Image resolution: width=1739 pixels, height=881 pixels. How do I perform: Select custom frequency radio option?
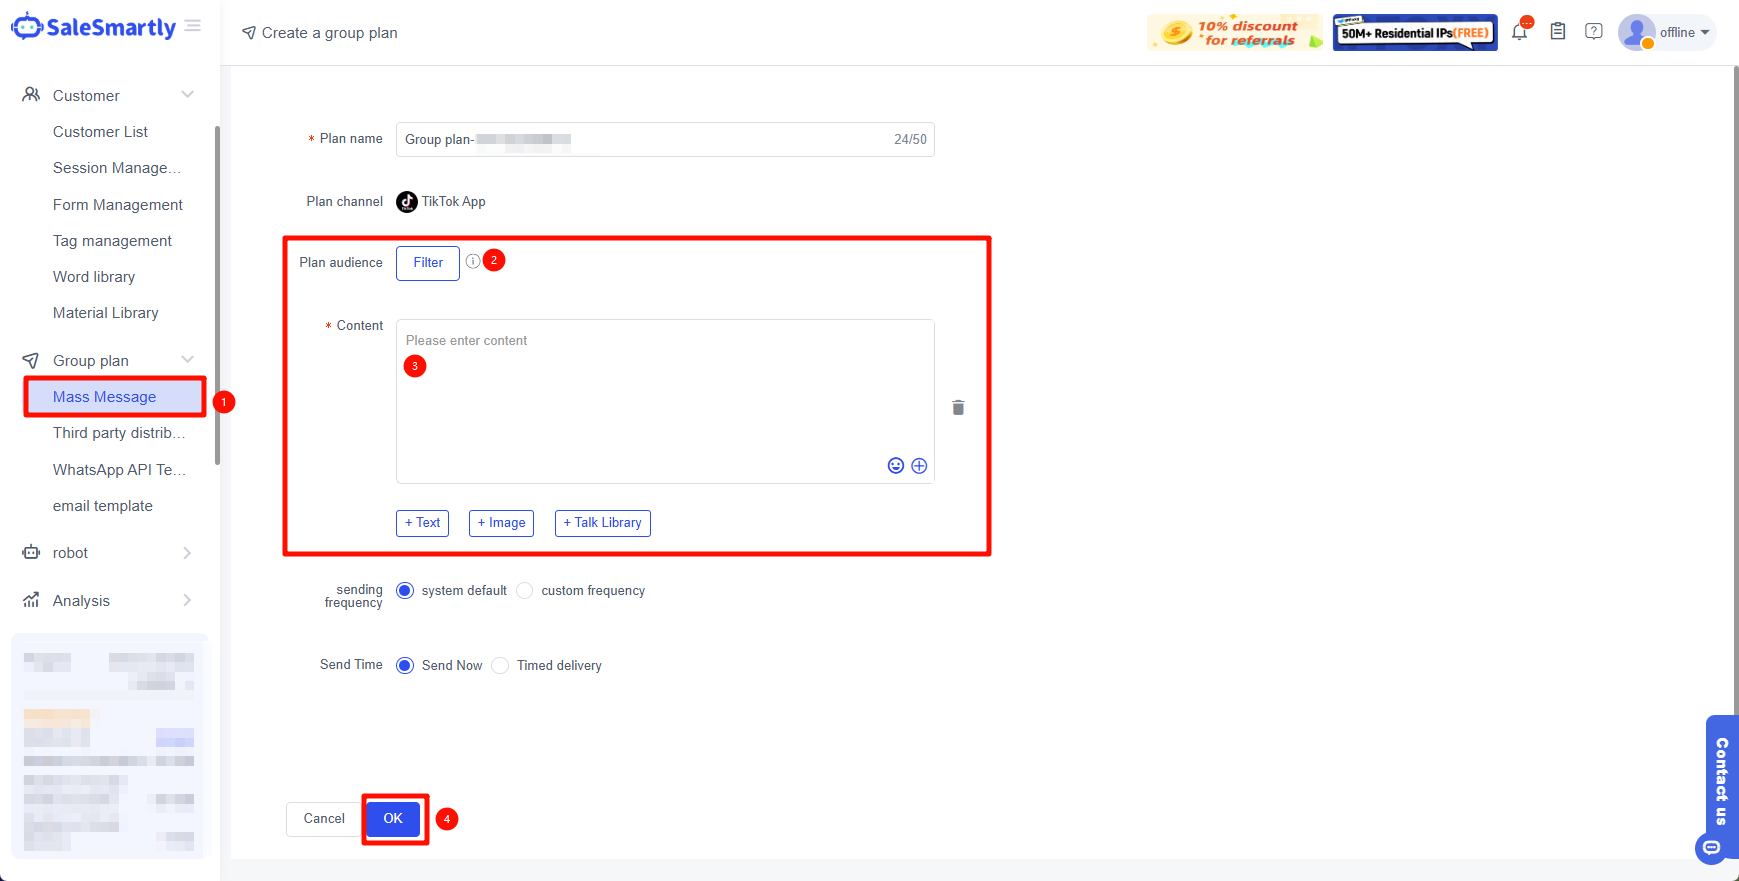[525, 591]
